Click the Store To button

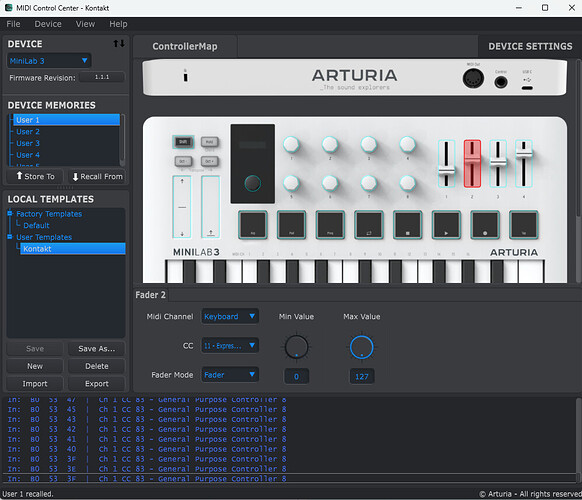(x=35, y=176)
